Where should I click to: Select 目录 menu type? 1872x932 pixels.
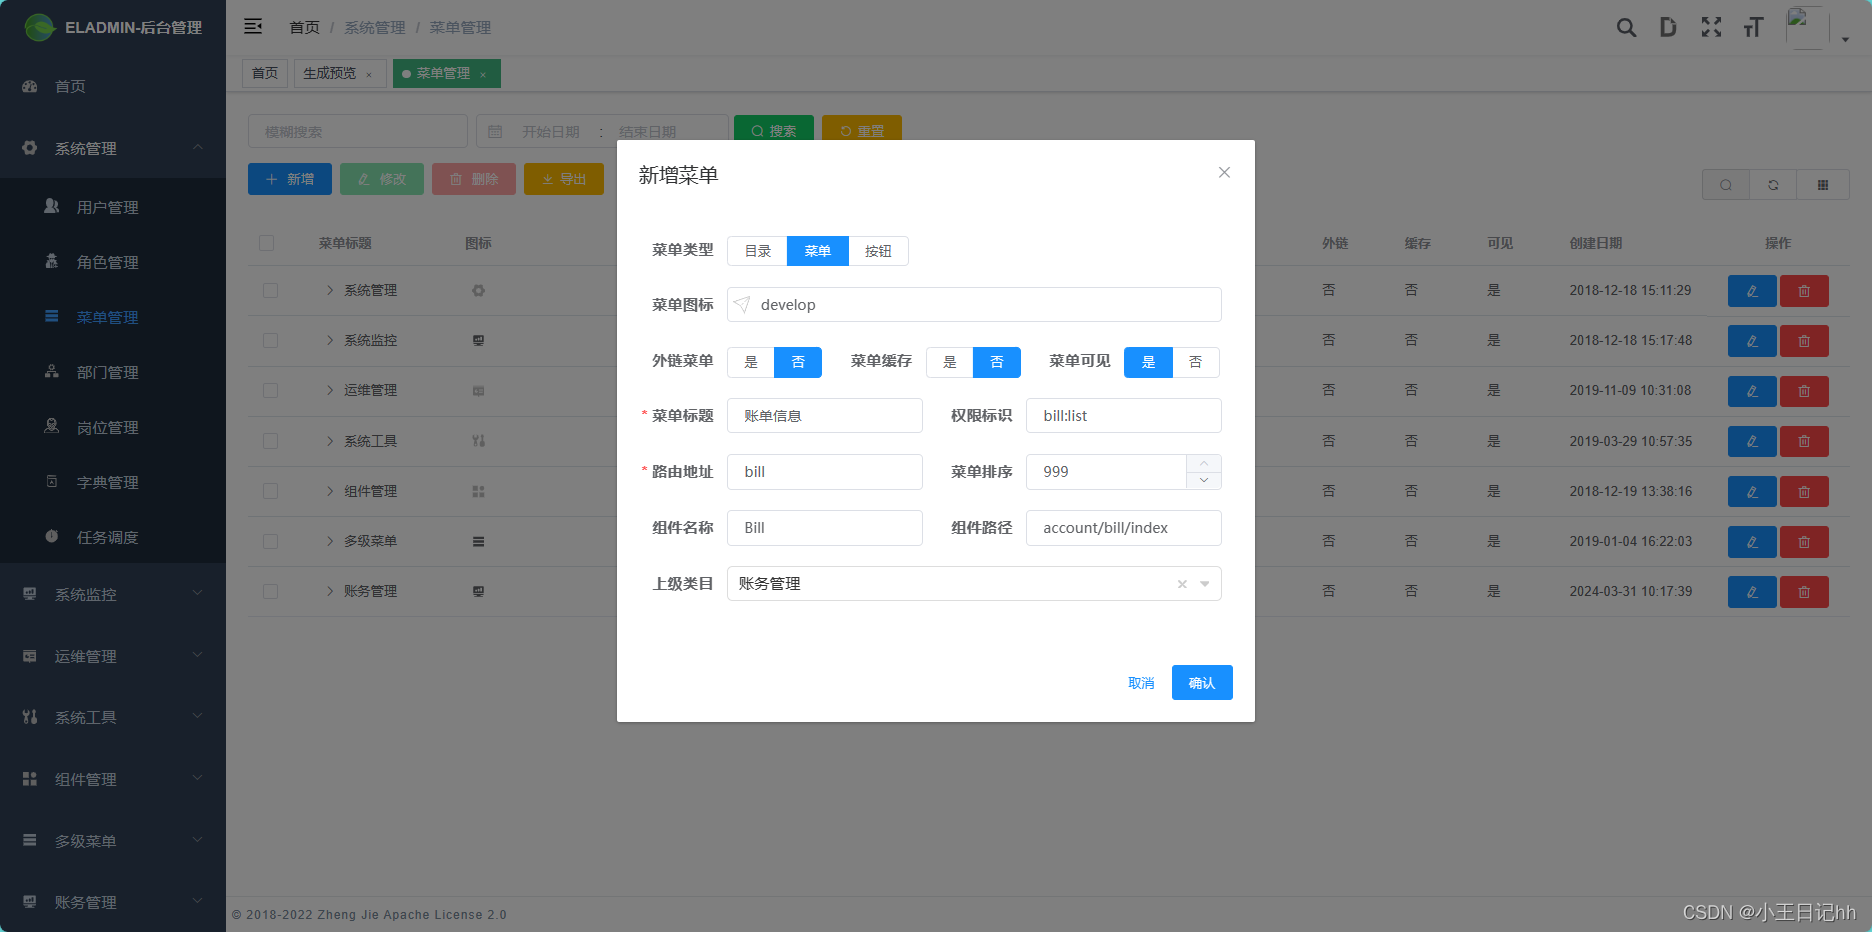click(x=758, y=251)
